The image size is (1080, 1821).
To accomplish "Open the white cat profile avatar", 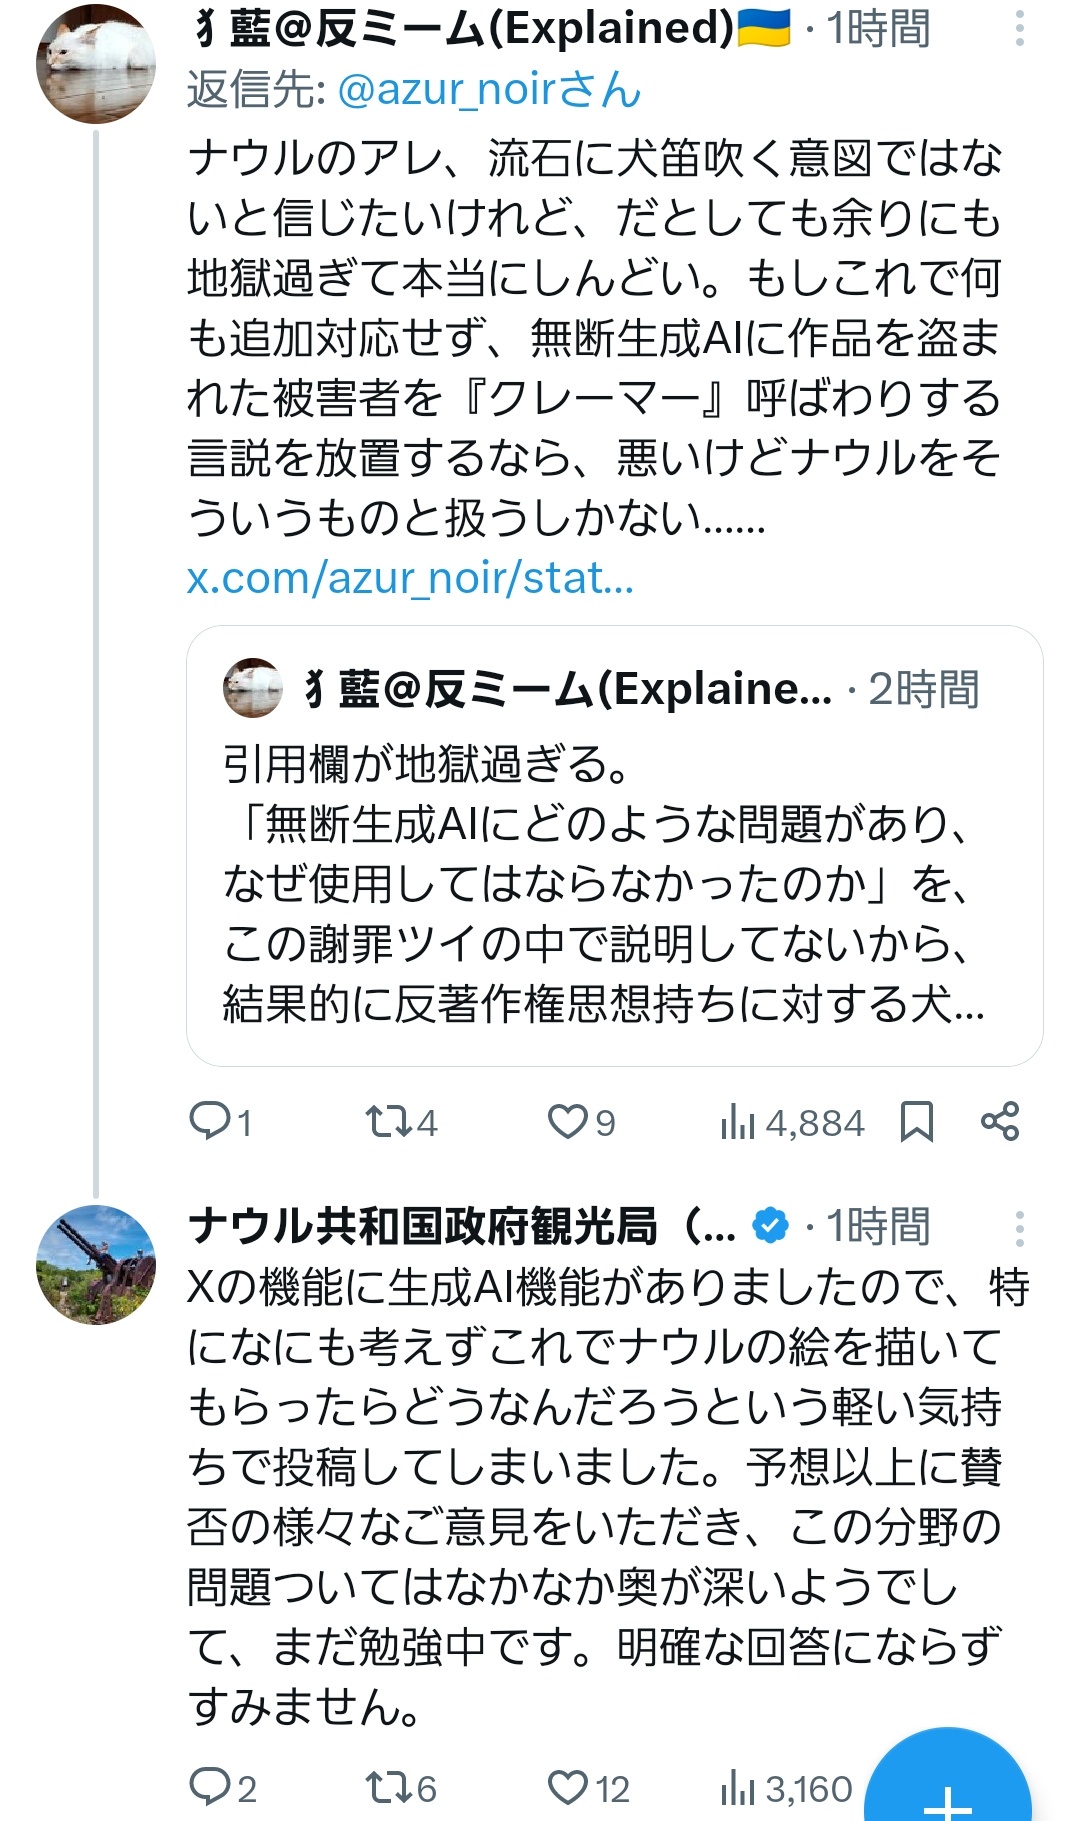I will tap(96, 63).
